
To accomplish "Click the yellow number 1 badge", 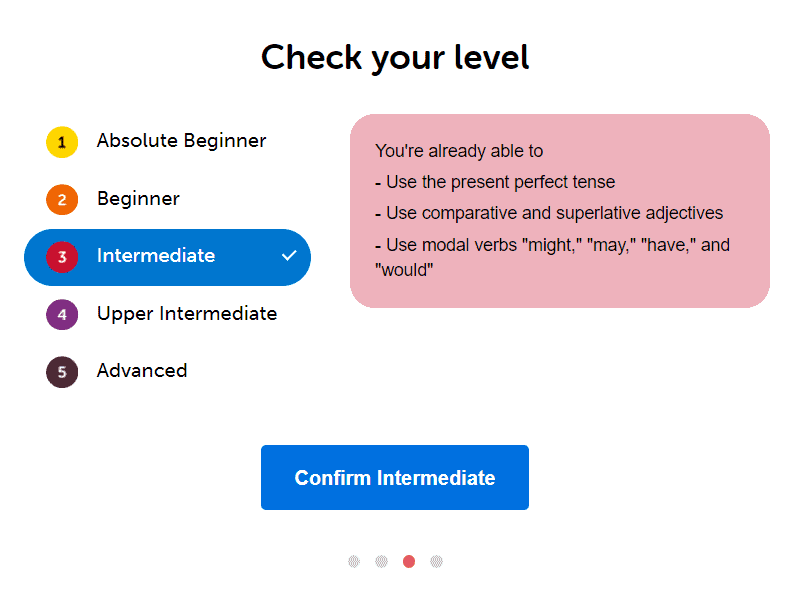I will click(x=62, y=142).
